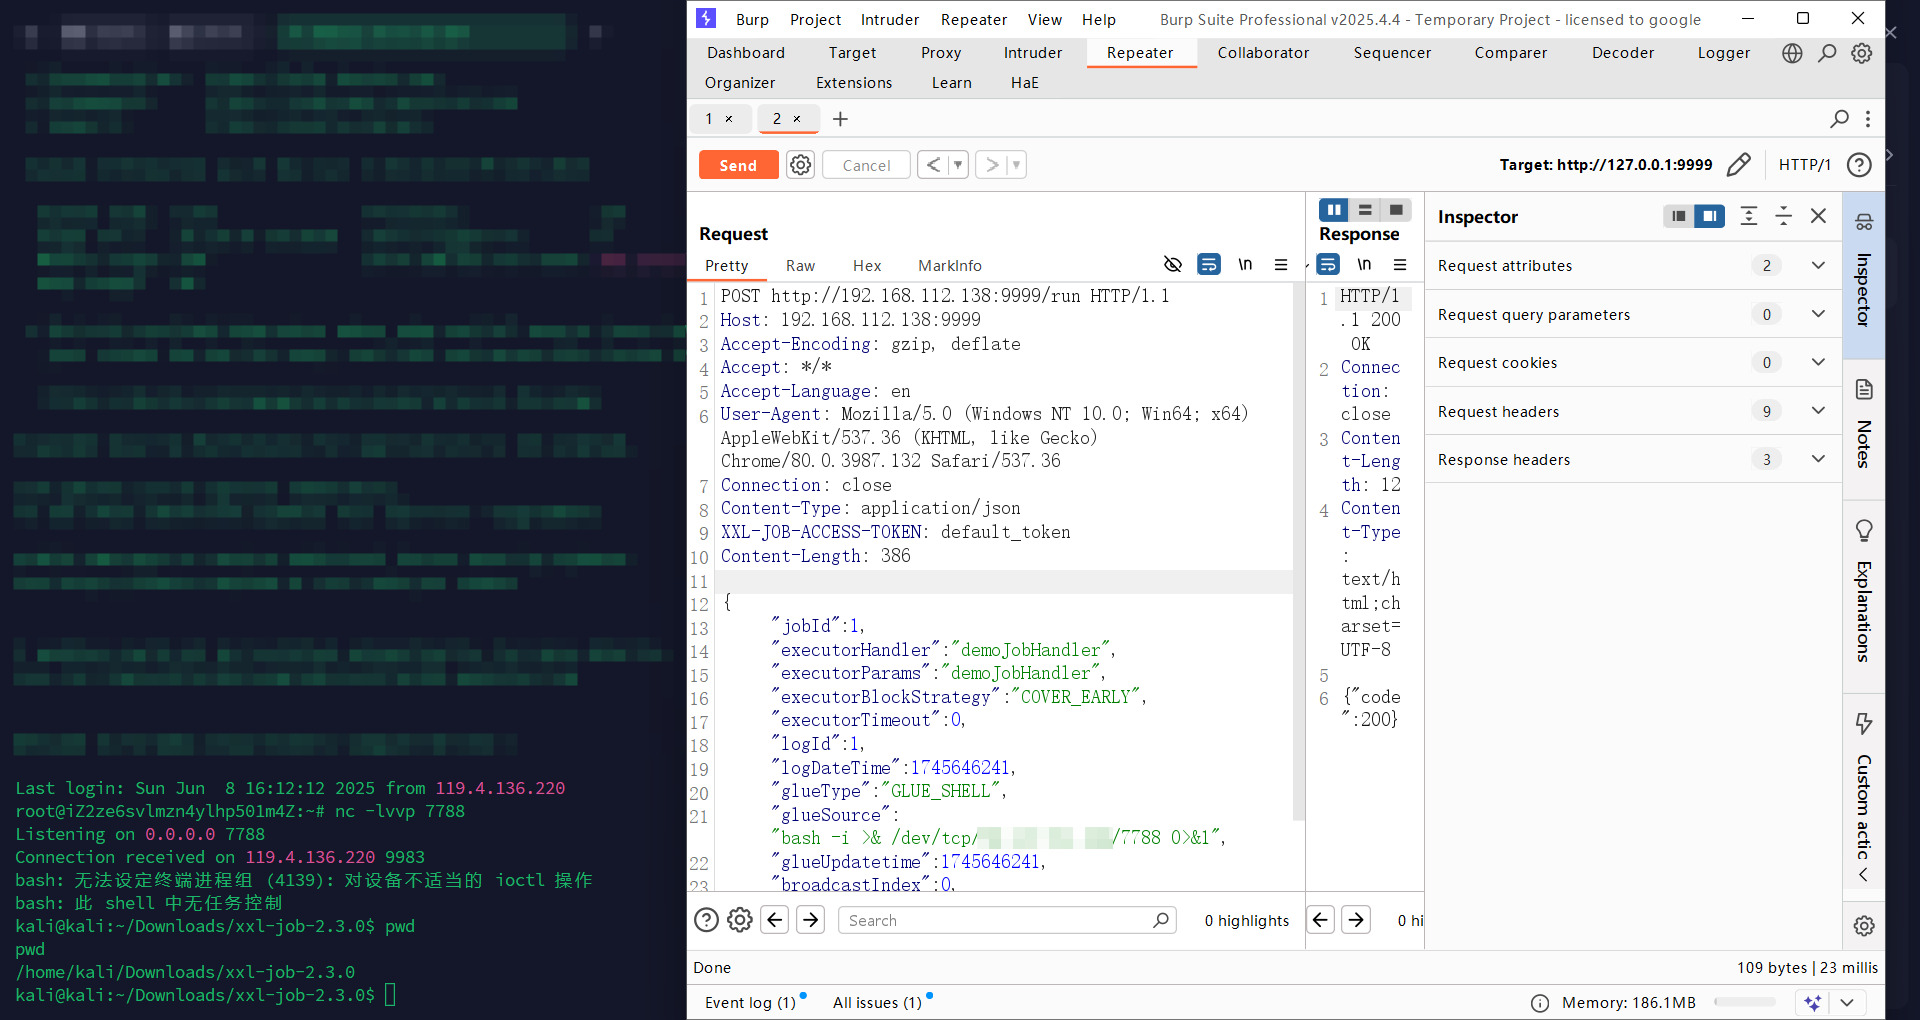This screenshot has width=1920, height=1020.
Task: Open Repeater tabs kebab menu
Action: pyautogui.click(x=1867, y=119)
